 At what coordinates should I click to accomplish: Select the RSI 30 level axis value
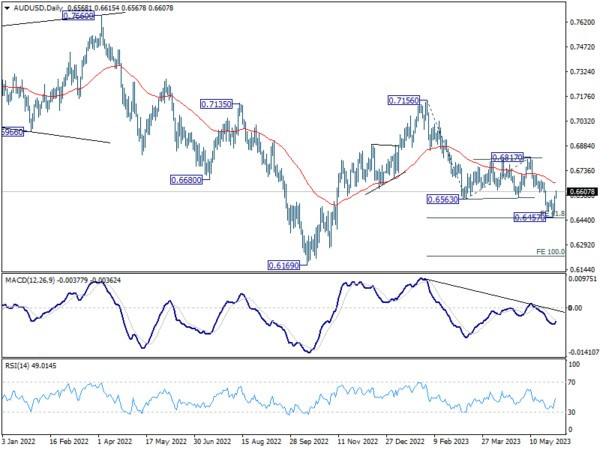574,412
